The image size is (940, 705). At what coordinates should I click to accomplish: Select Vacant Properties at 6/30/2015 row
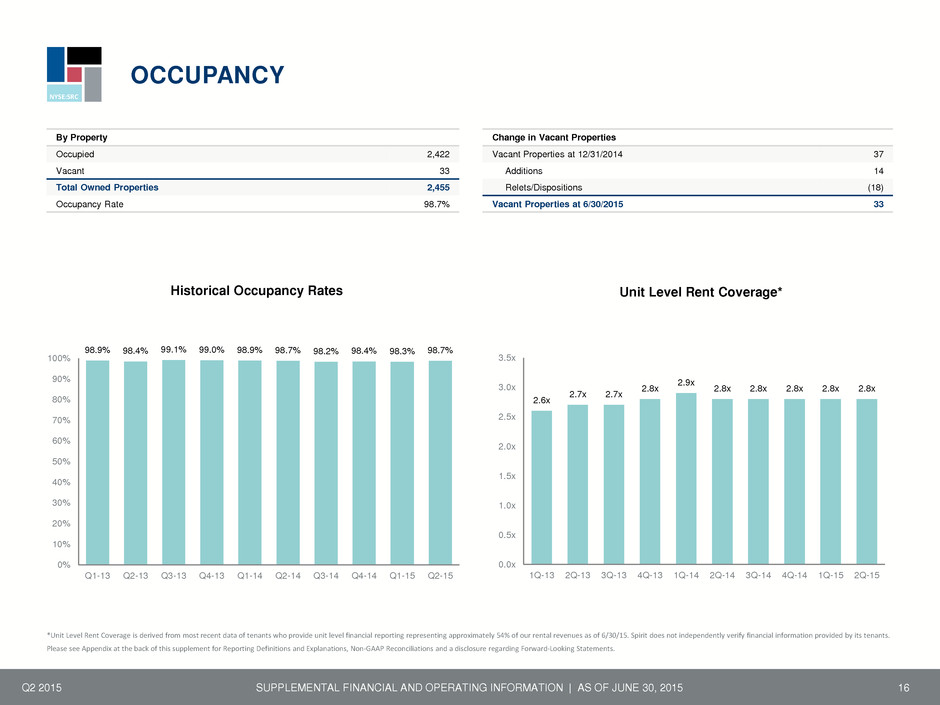(x=687, y=204)
